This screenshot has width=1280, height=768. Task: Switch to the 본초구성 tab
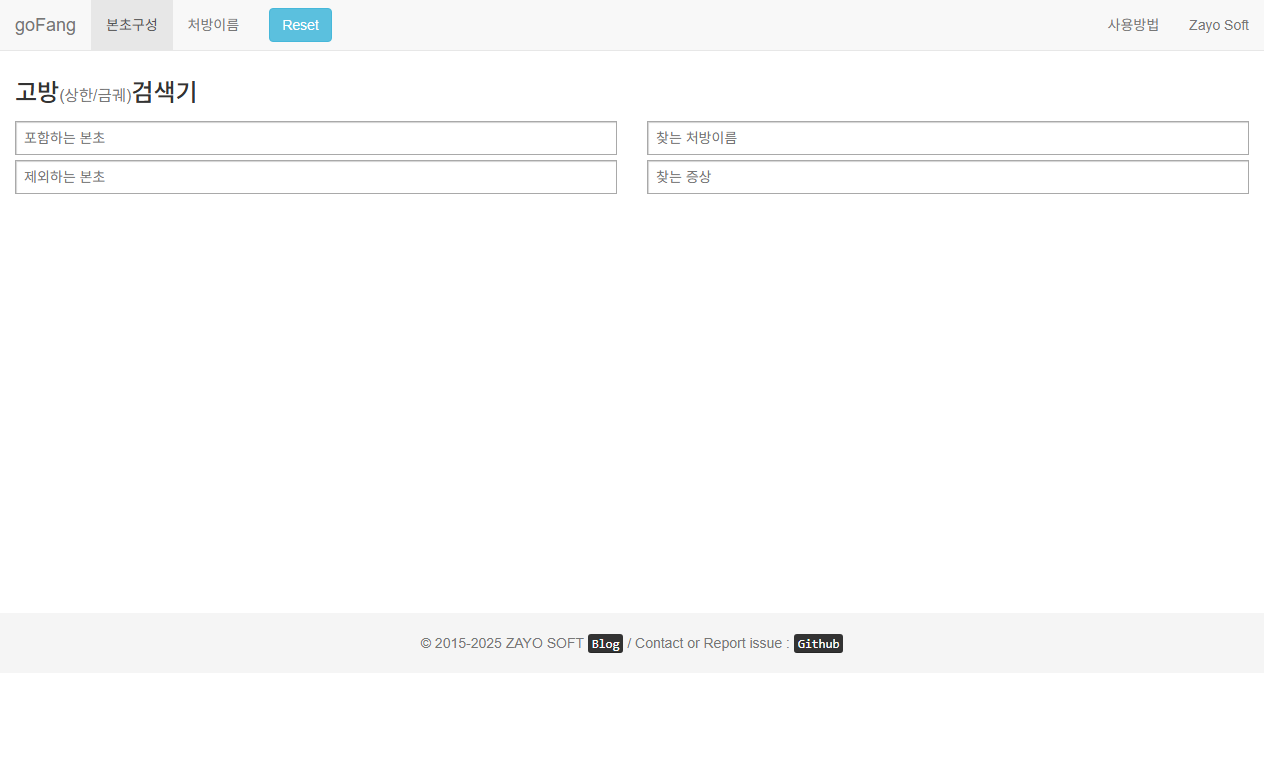[x=132, y=25]
